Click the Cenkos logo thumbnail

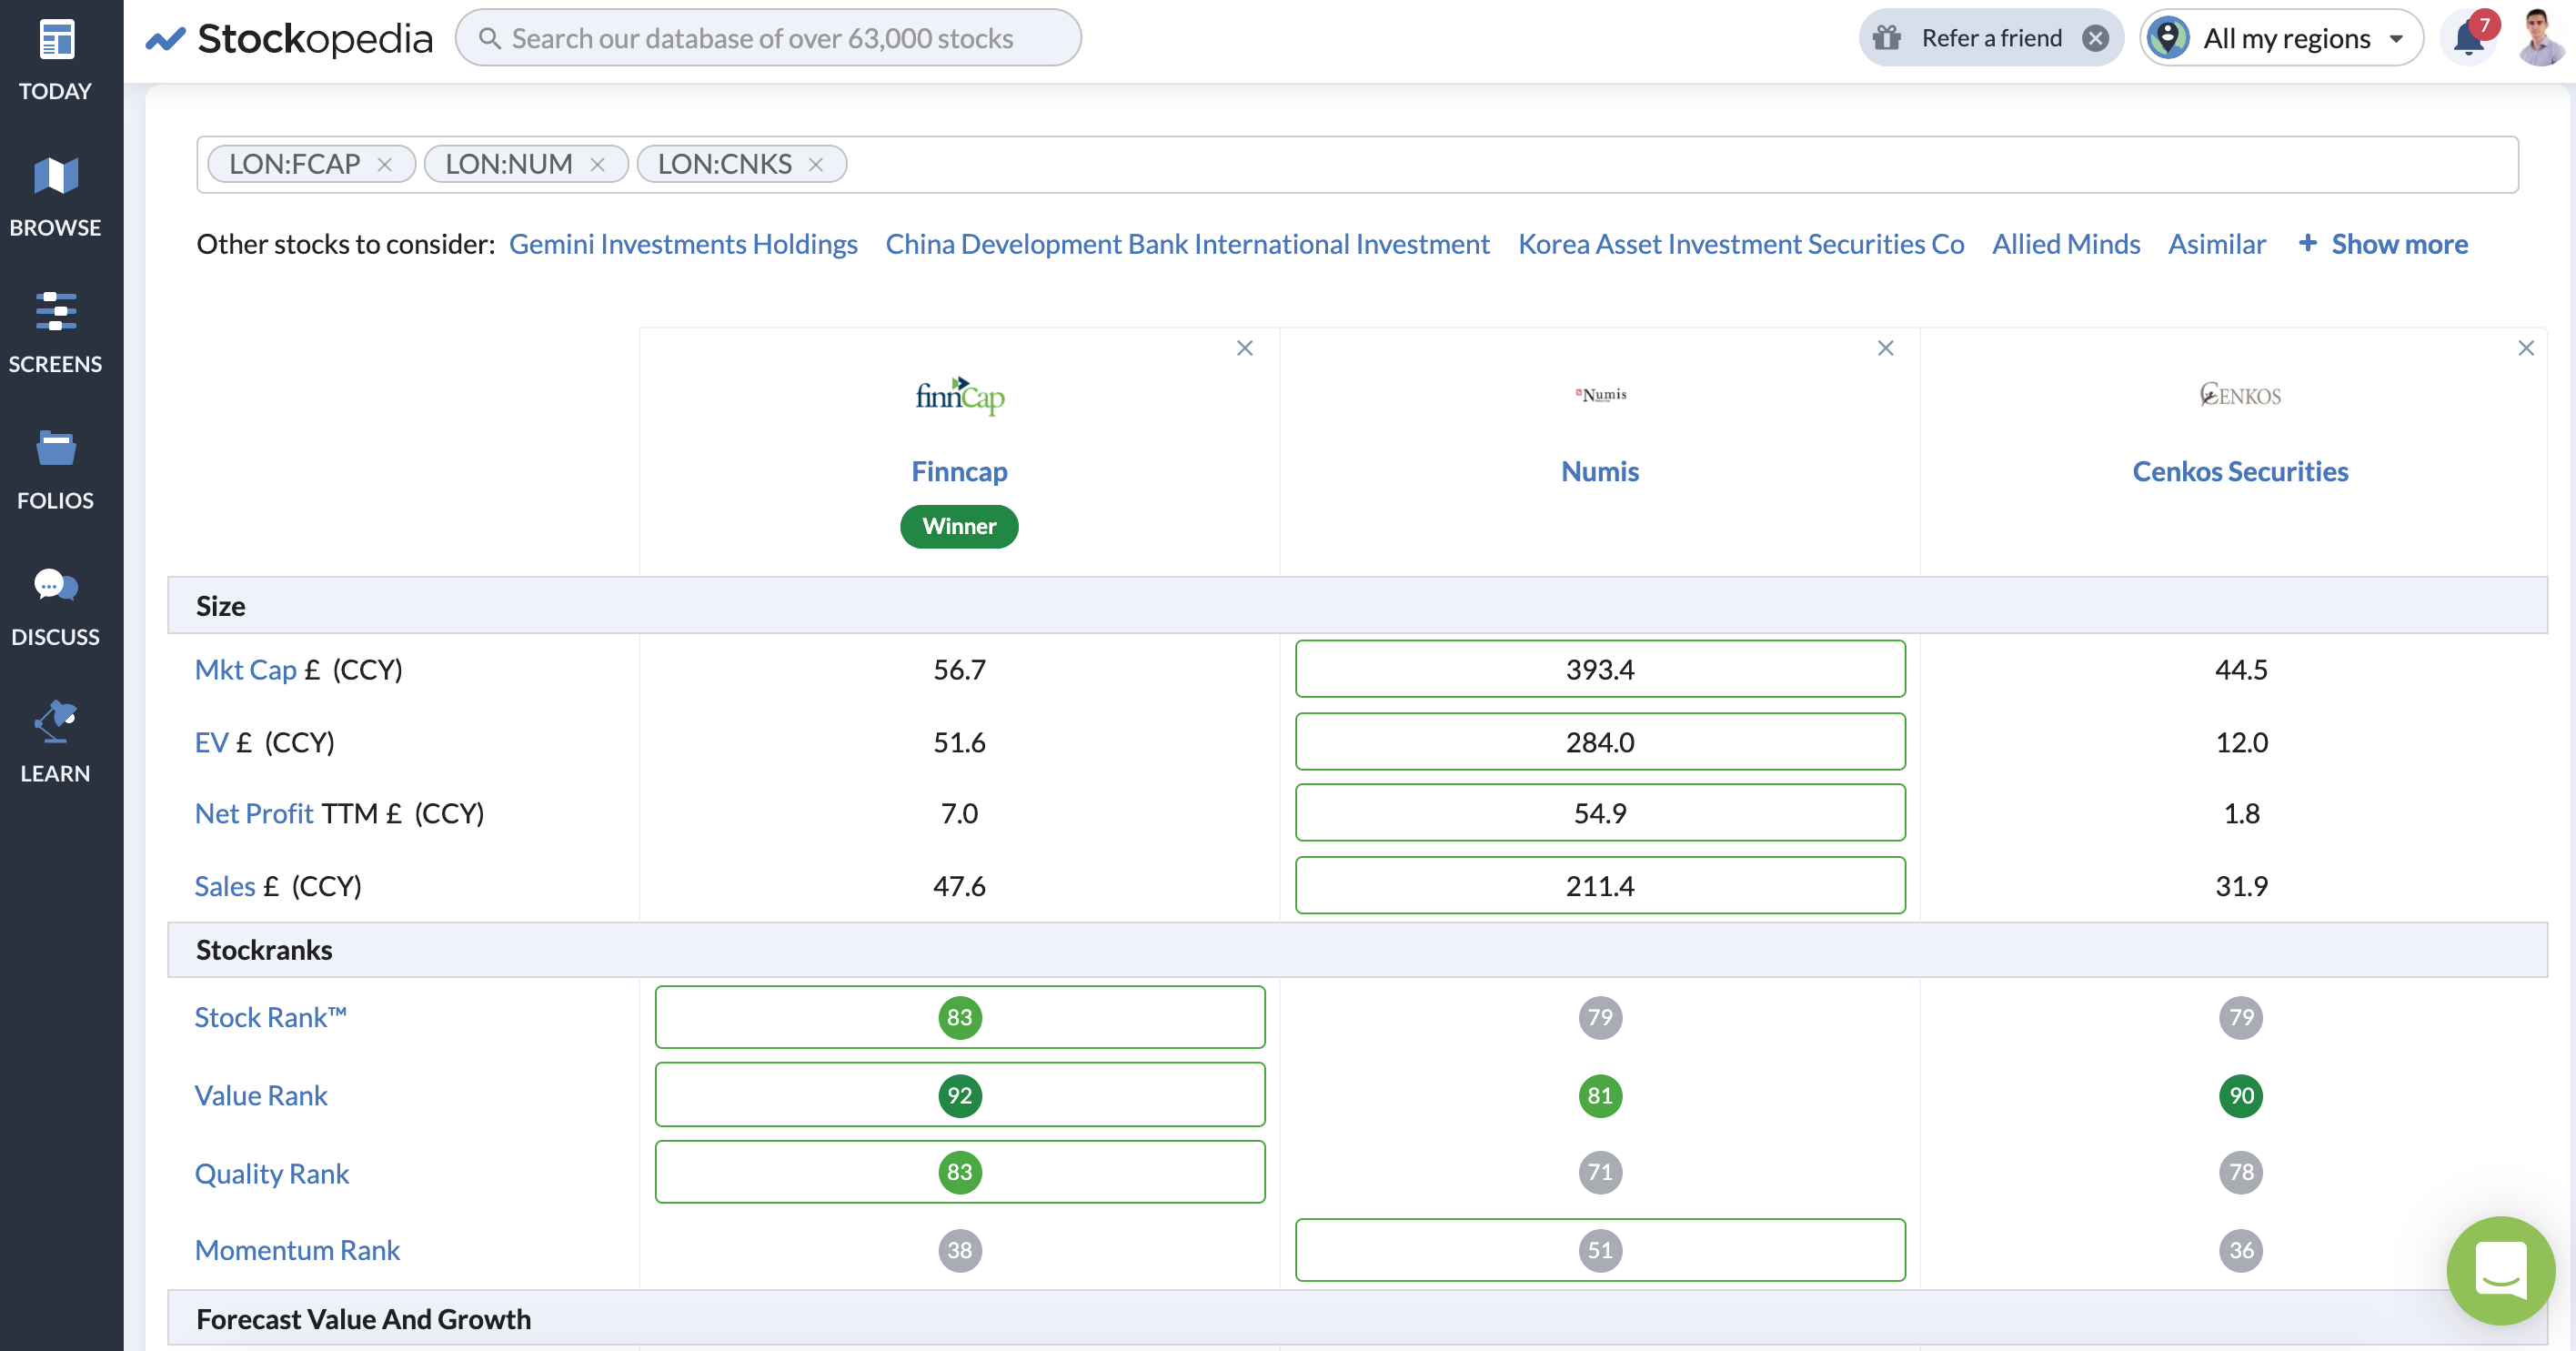2240,395
